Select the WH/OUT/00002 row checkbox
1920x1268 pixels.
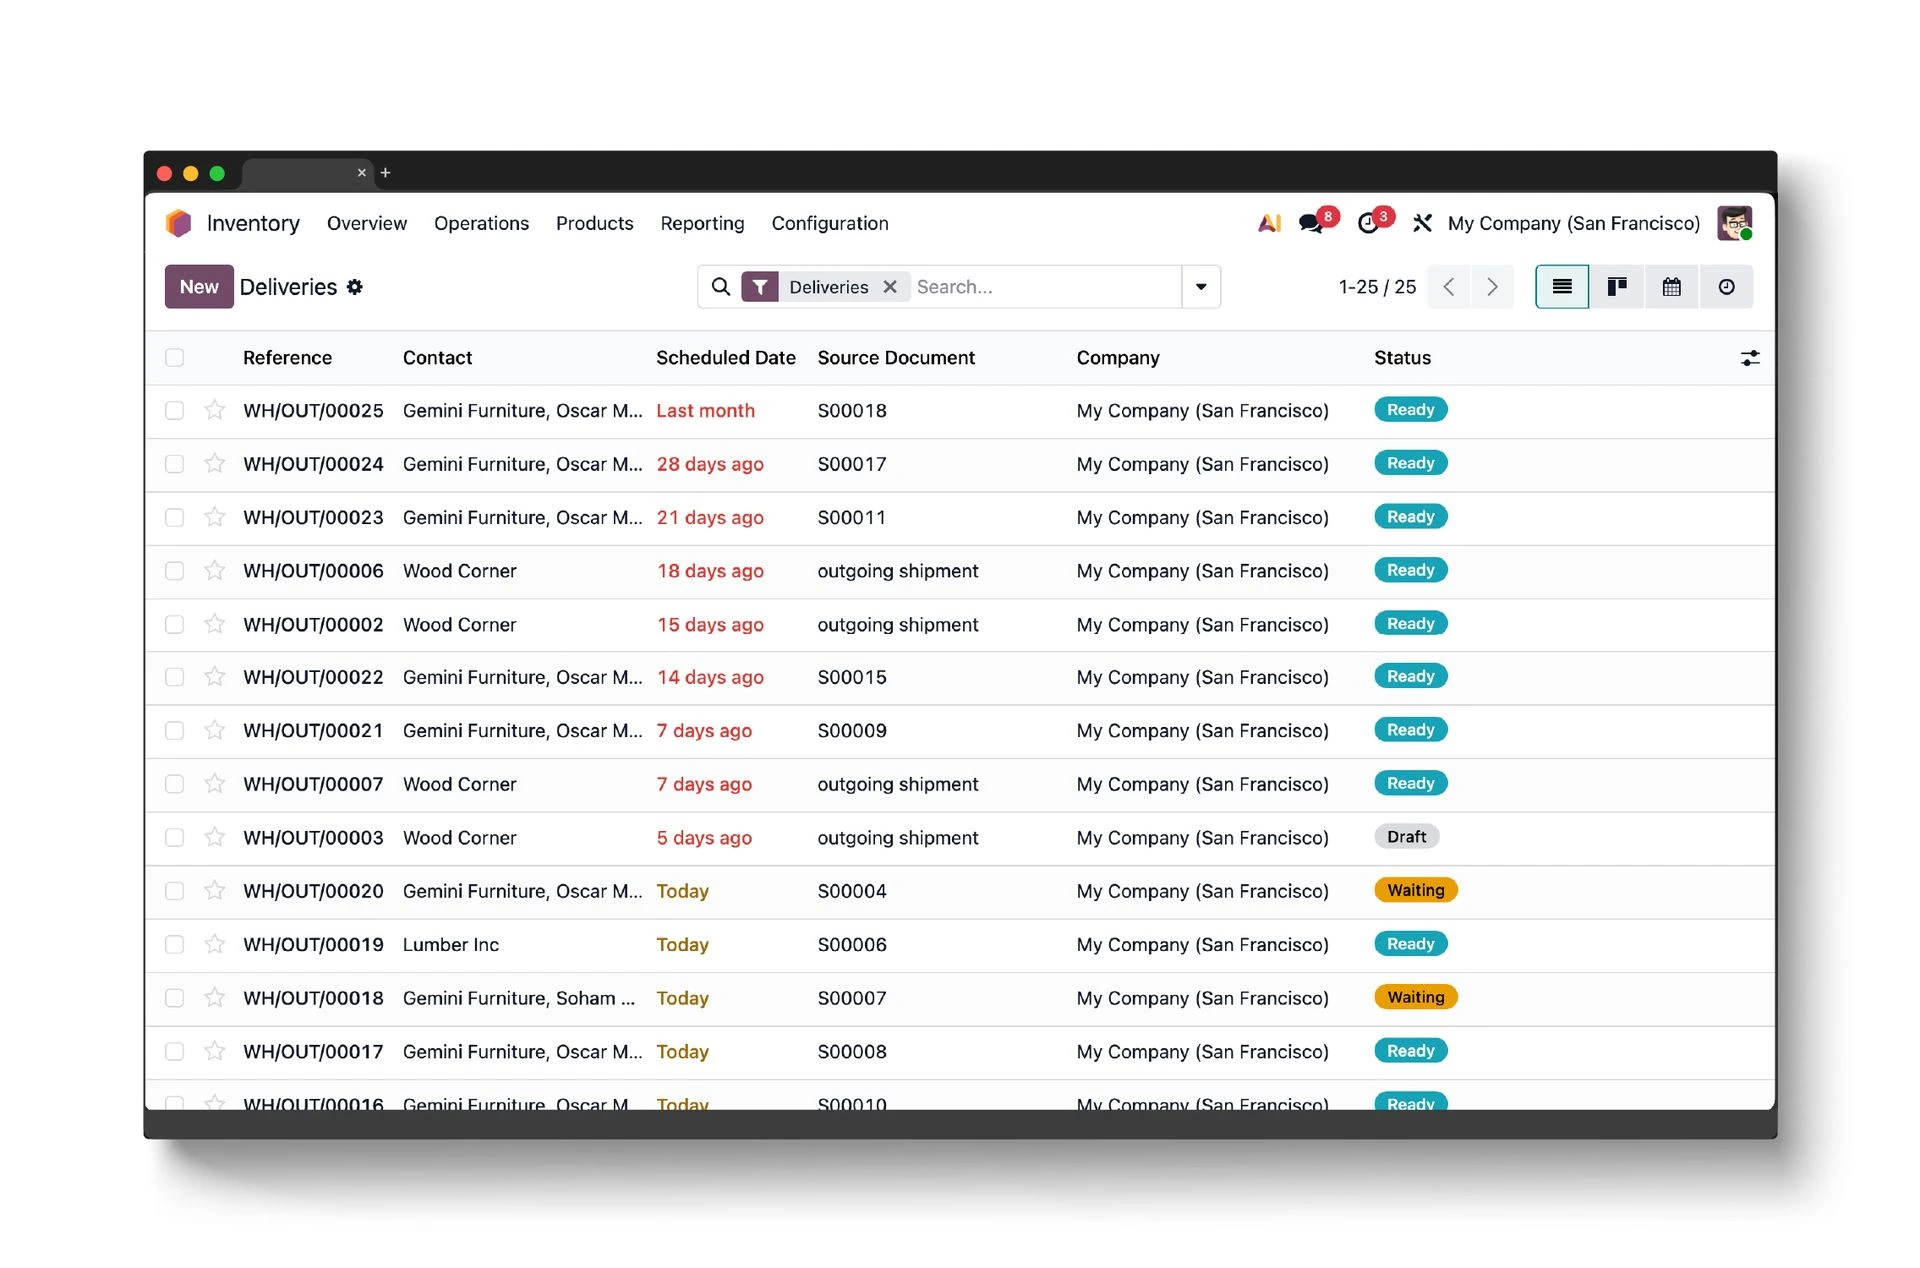click(175, 624)
